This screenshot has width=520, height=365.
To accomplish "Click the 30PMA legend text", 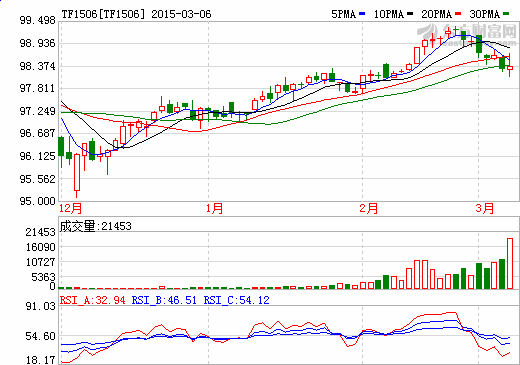I will tap(485, 14).
